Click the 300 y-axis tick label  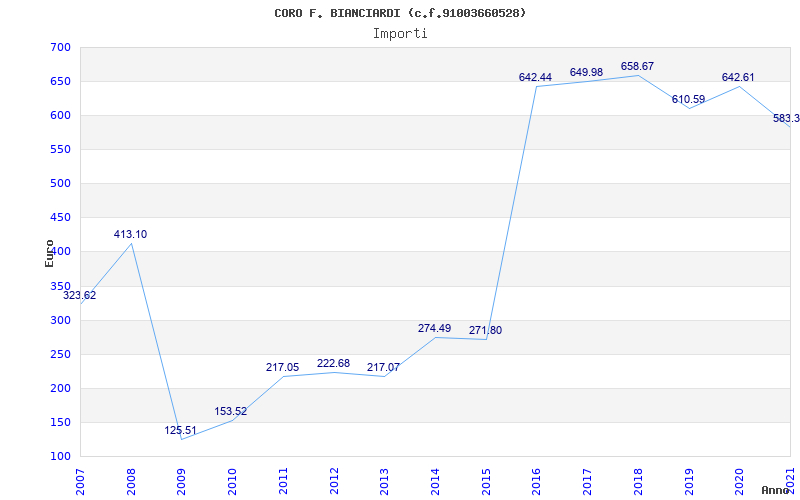click(60, 320)
